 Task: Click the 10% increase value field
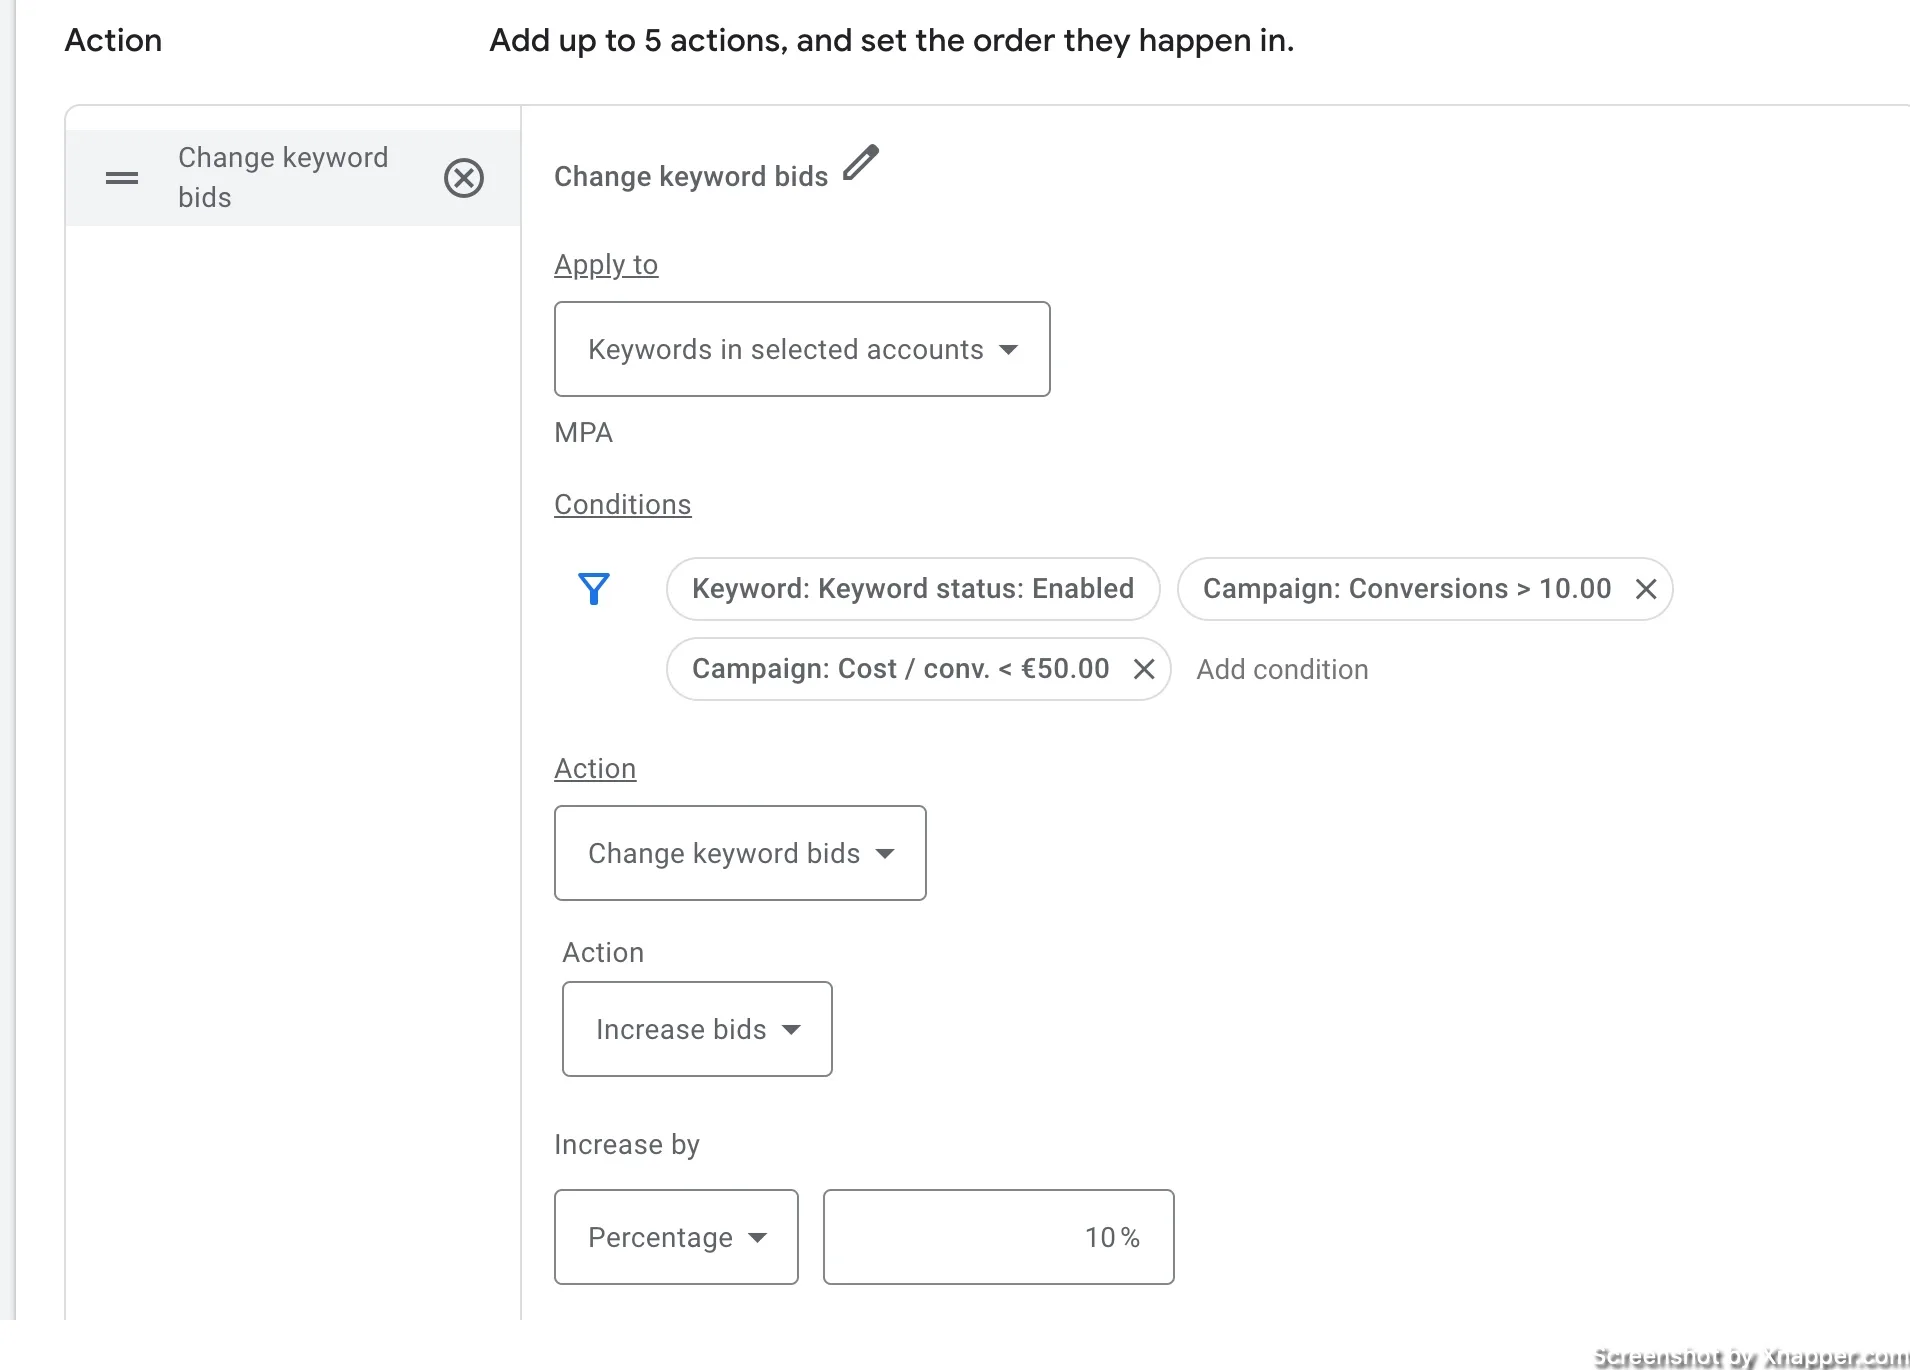(998, 1237)
